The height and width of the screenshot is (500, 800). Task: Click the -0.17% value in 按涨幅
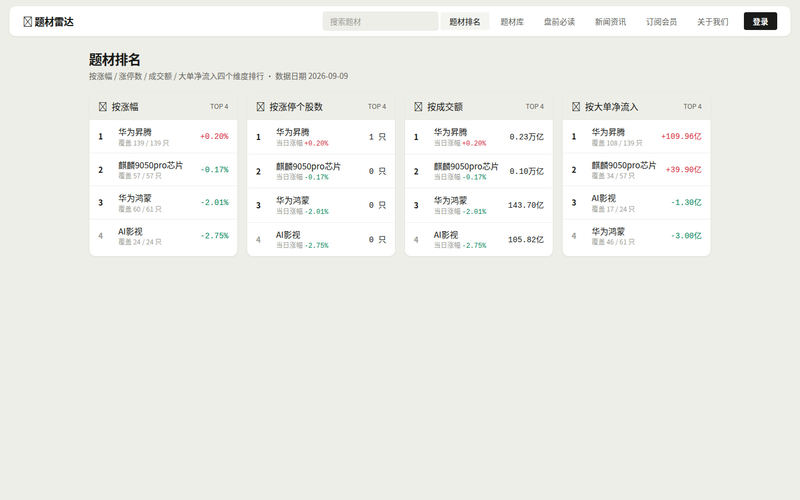click(x=214, y=170)
